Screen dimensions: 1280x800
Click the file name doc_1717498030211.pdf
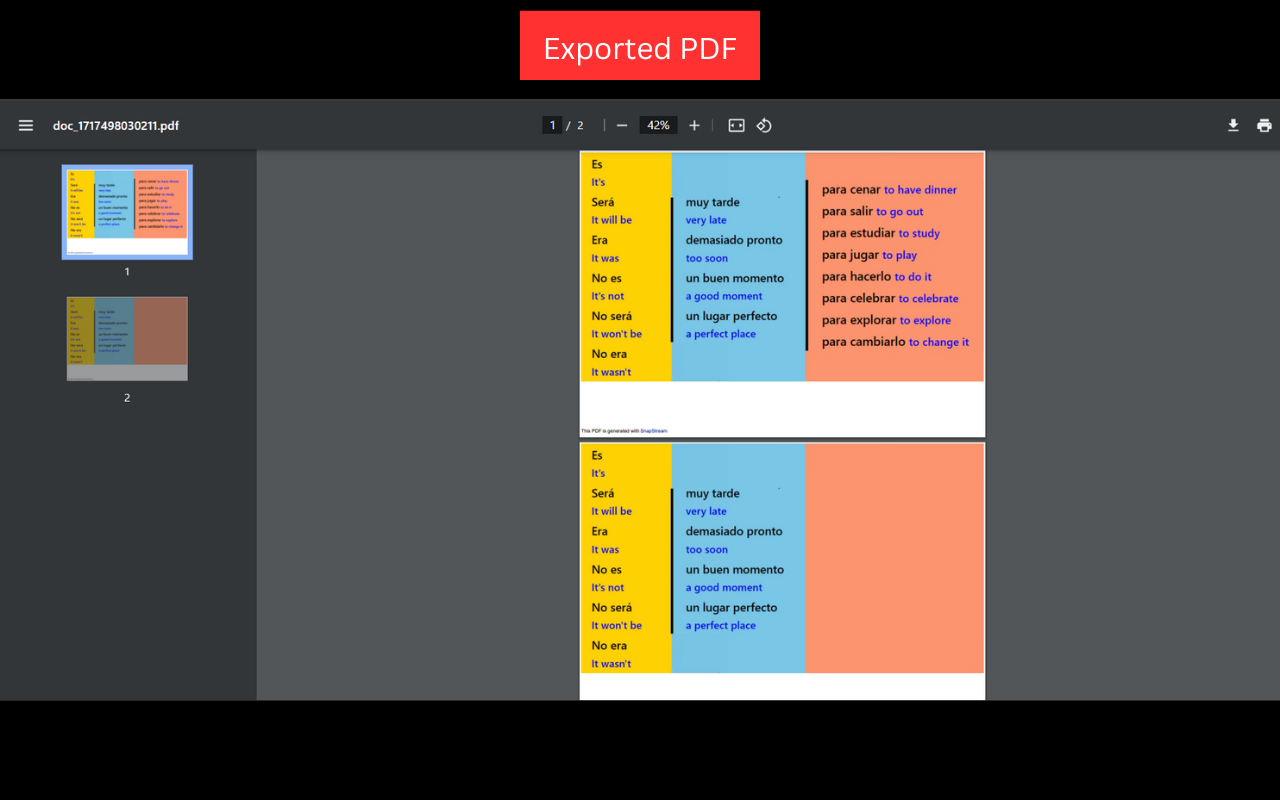click(x=116, y=125)
